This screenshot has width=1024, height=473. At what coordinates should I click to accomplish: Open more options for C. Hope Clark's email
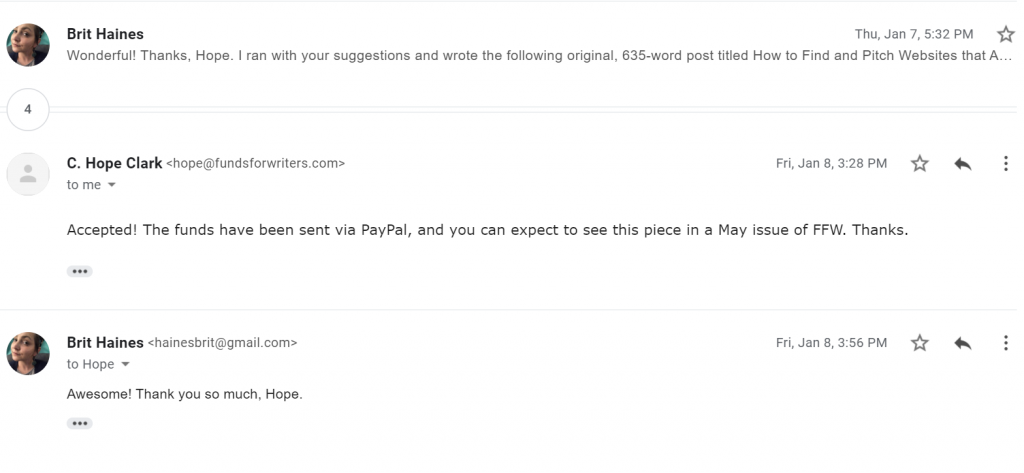tap(1006, 163)
